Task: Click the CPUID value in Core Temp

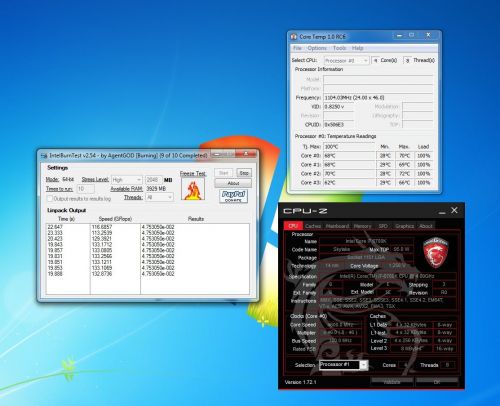Action: [338, 124]
